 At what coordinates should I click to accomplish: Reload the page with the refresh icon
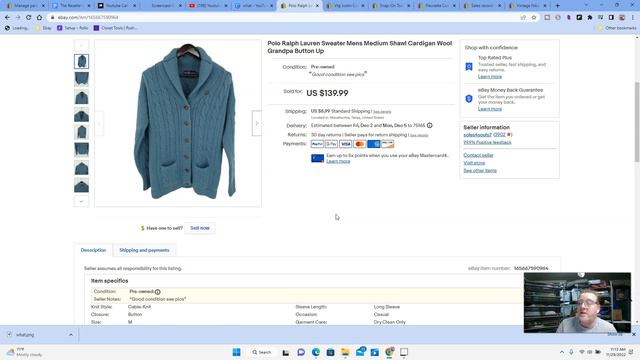(29, 18)
